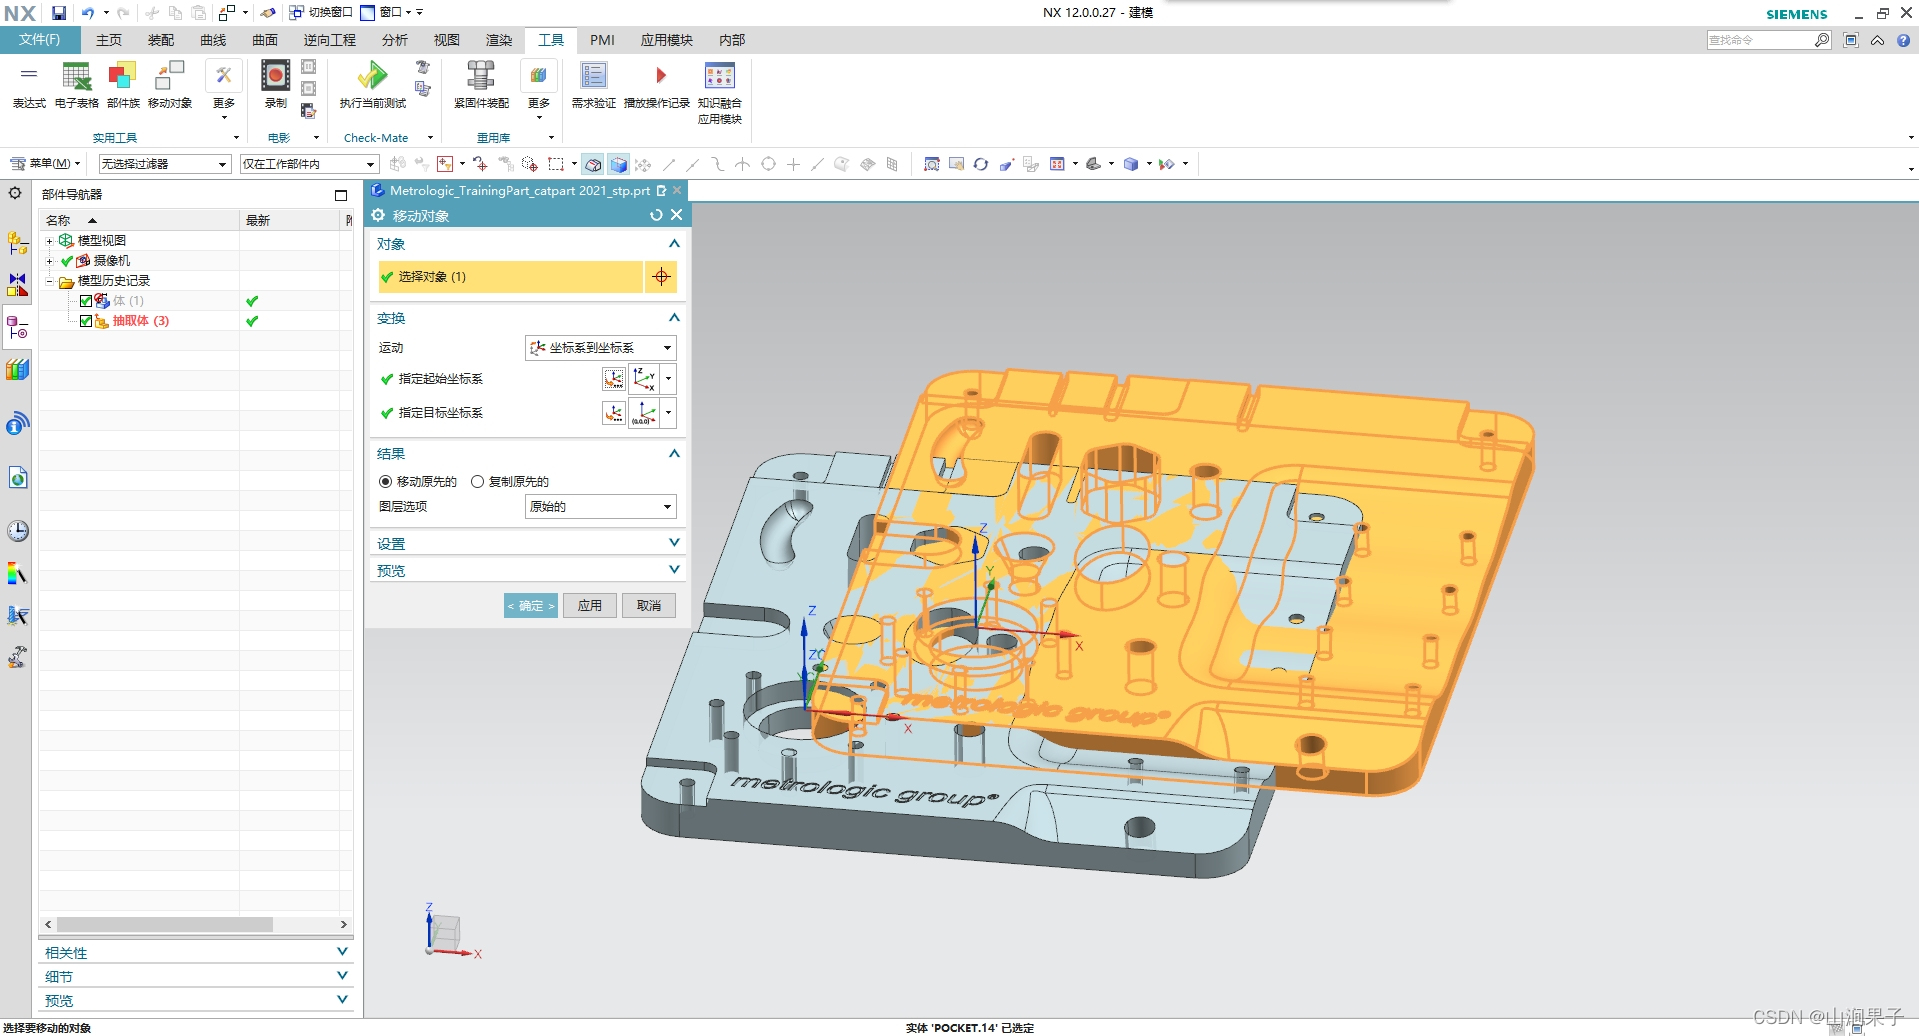
Task: Switch to the 应用模块 ribbon tab
Action: 667,40
